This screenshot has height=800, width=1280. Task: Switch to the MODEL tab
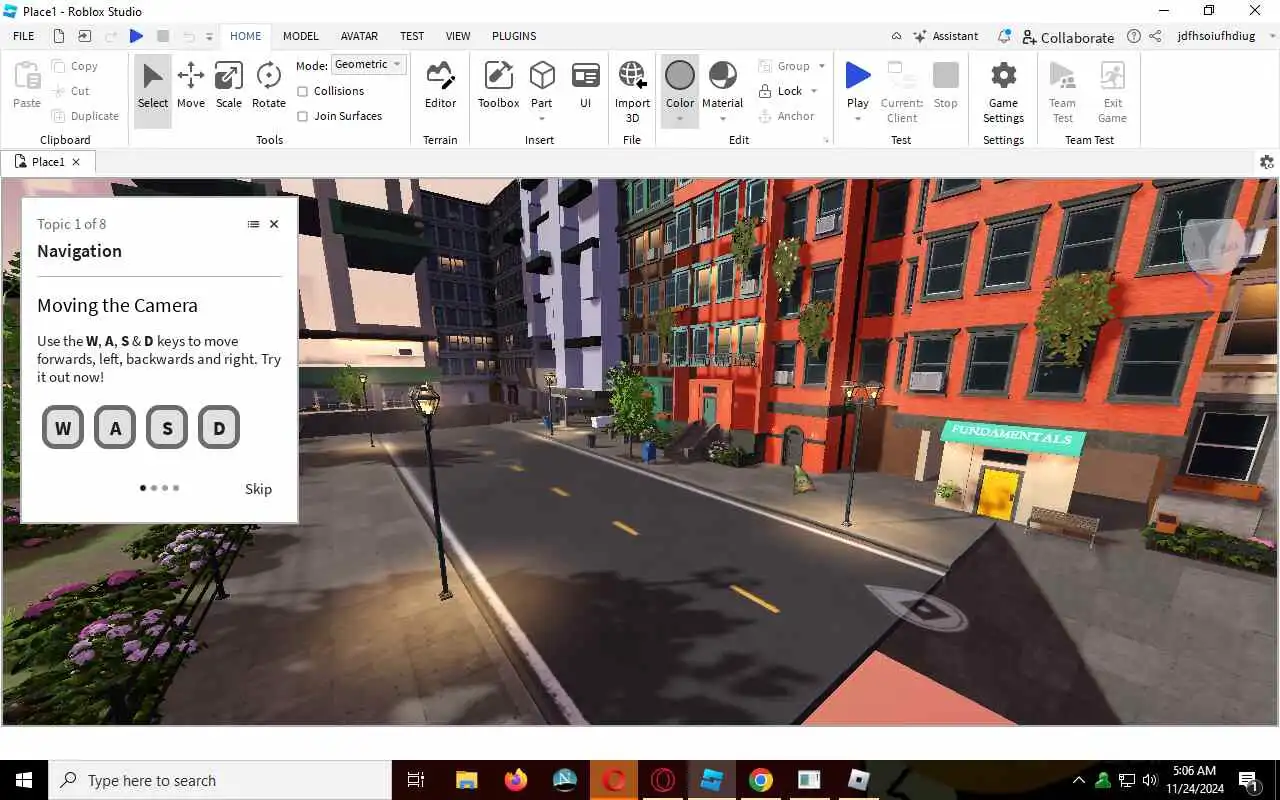(x=300, y=36)
